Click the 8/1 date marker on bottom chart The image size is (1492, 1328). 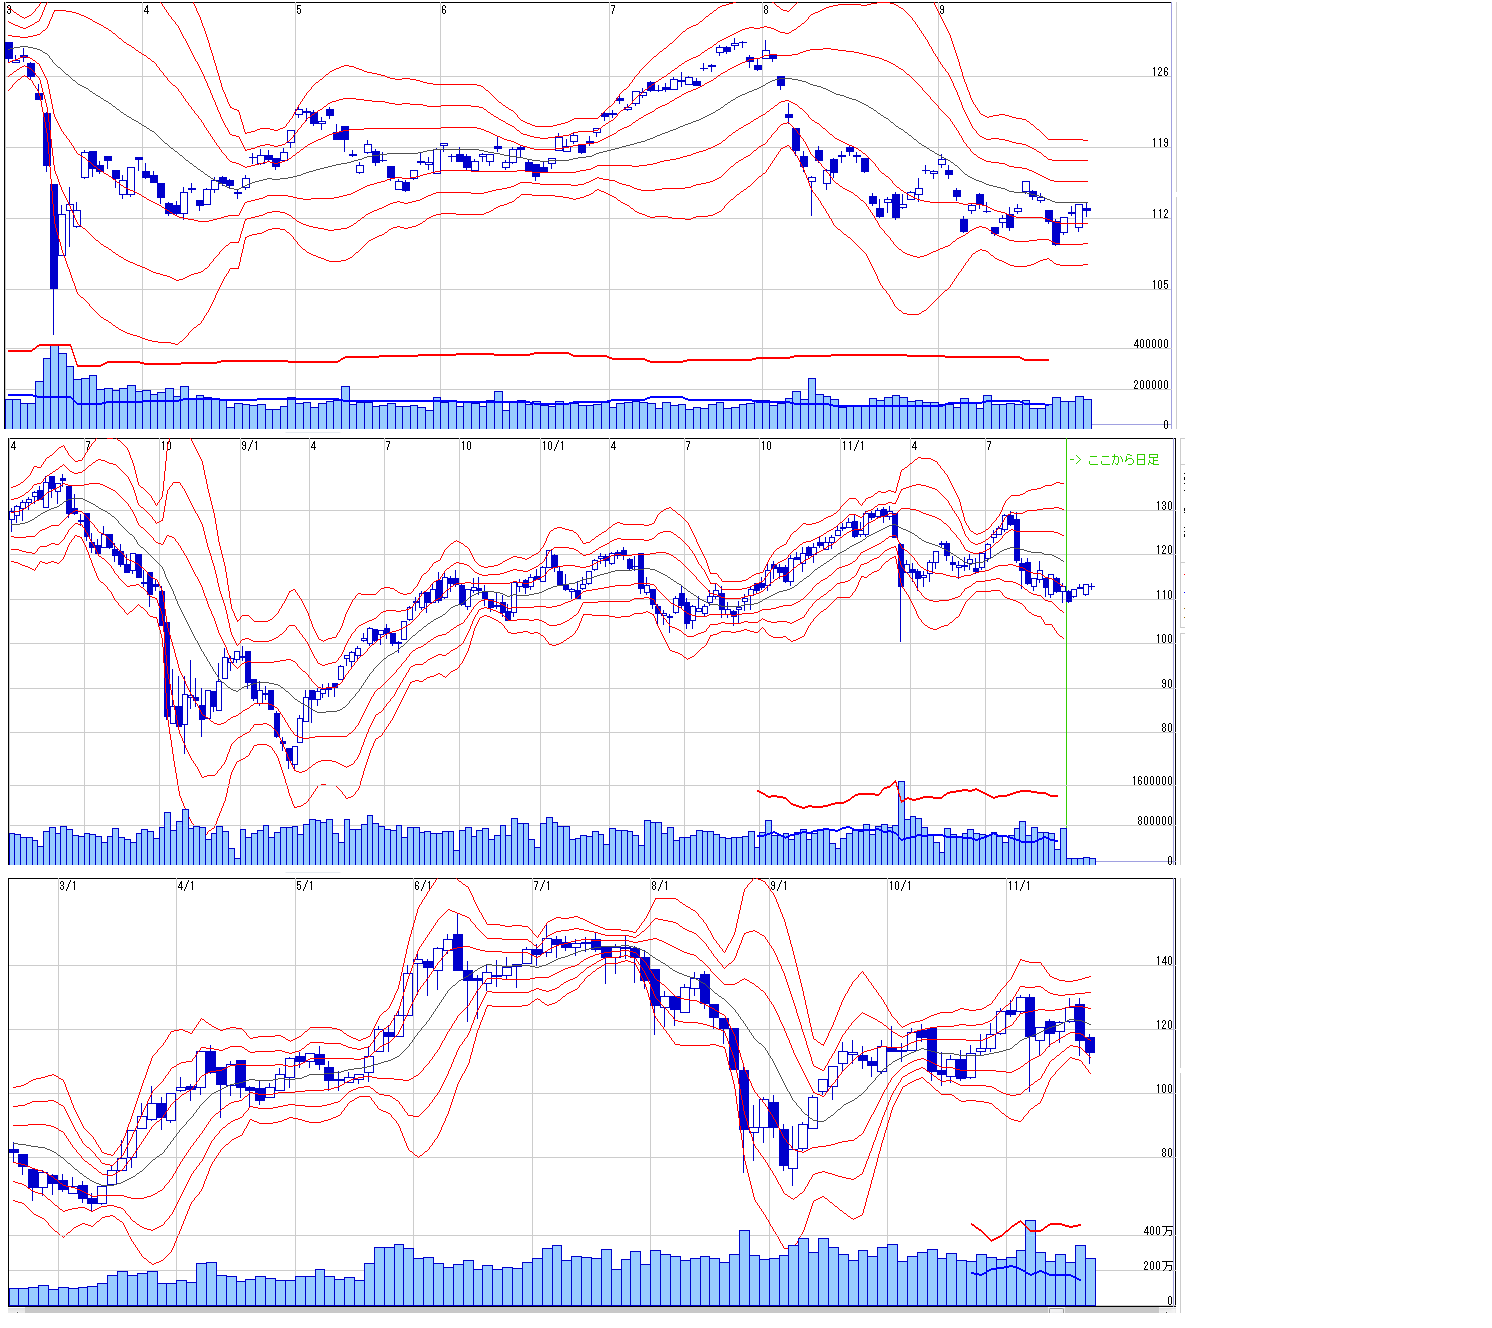660,886
